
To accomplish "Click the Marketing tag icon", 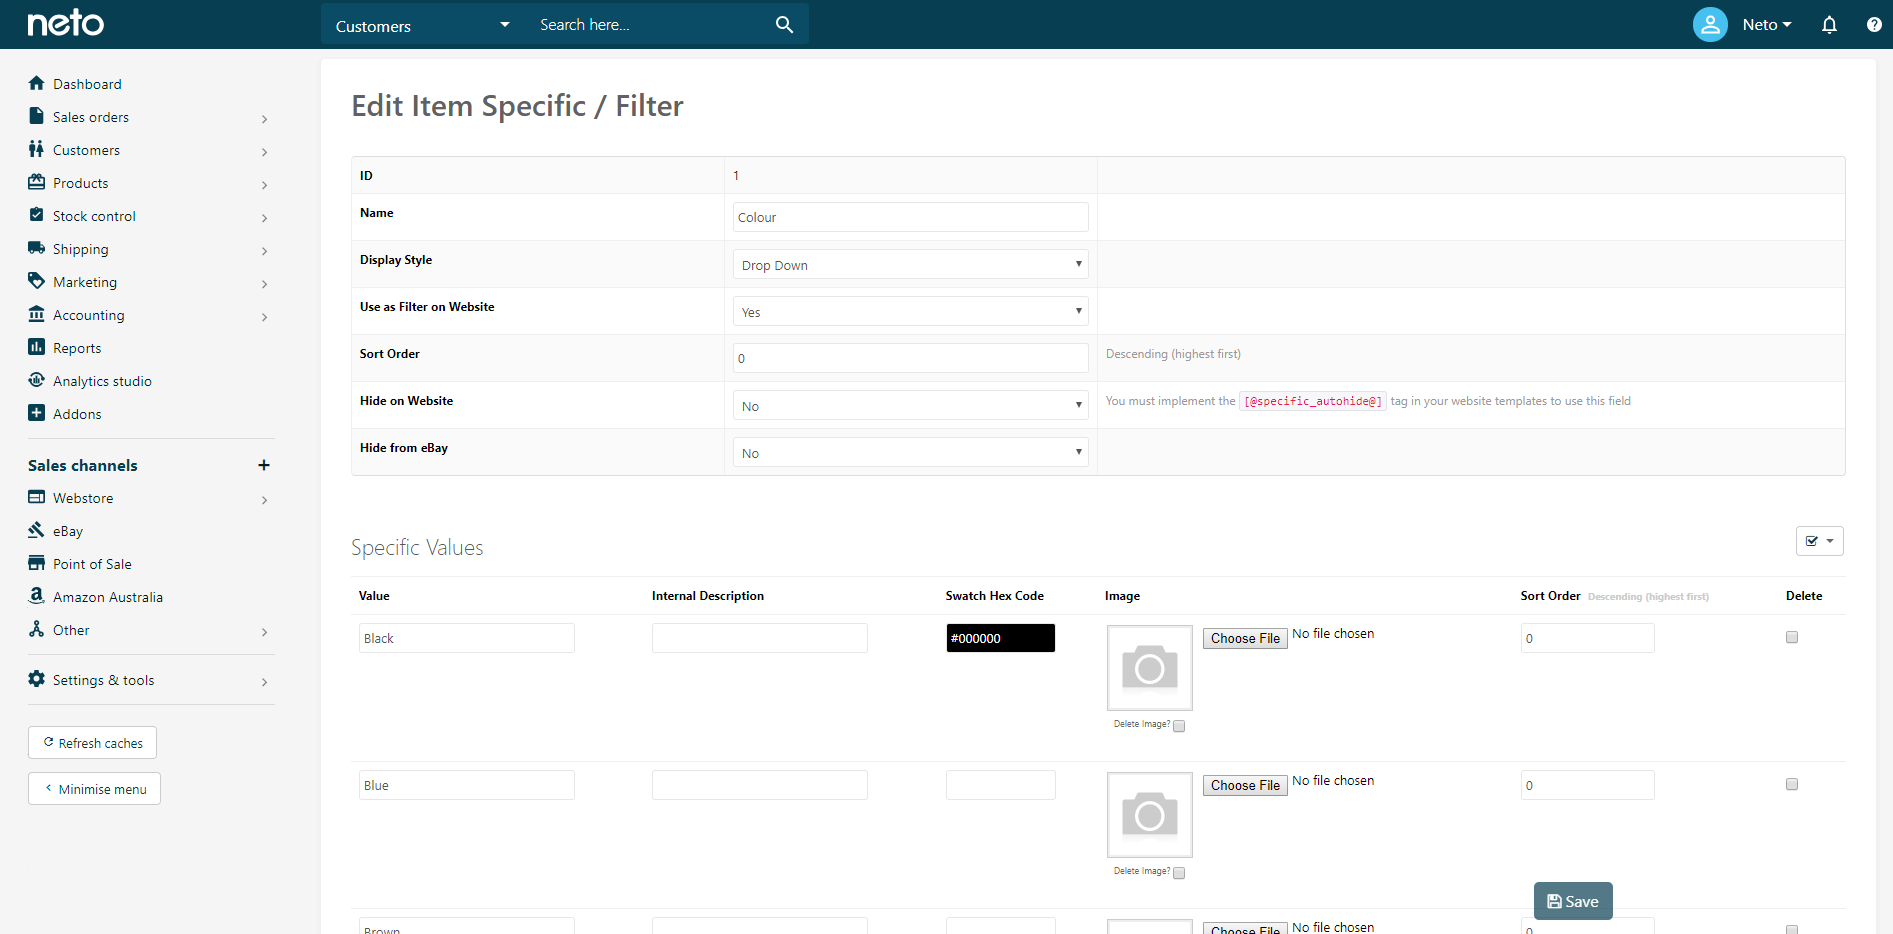I will 37,281.
